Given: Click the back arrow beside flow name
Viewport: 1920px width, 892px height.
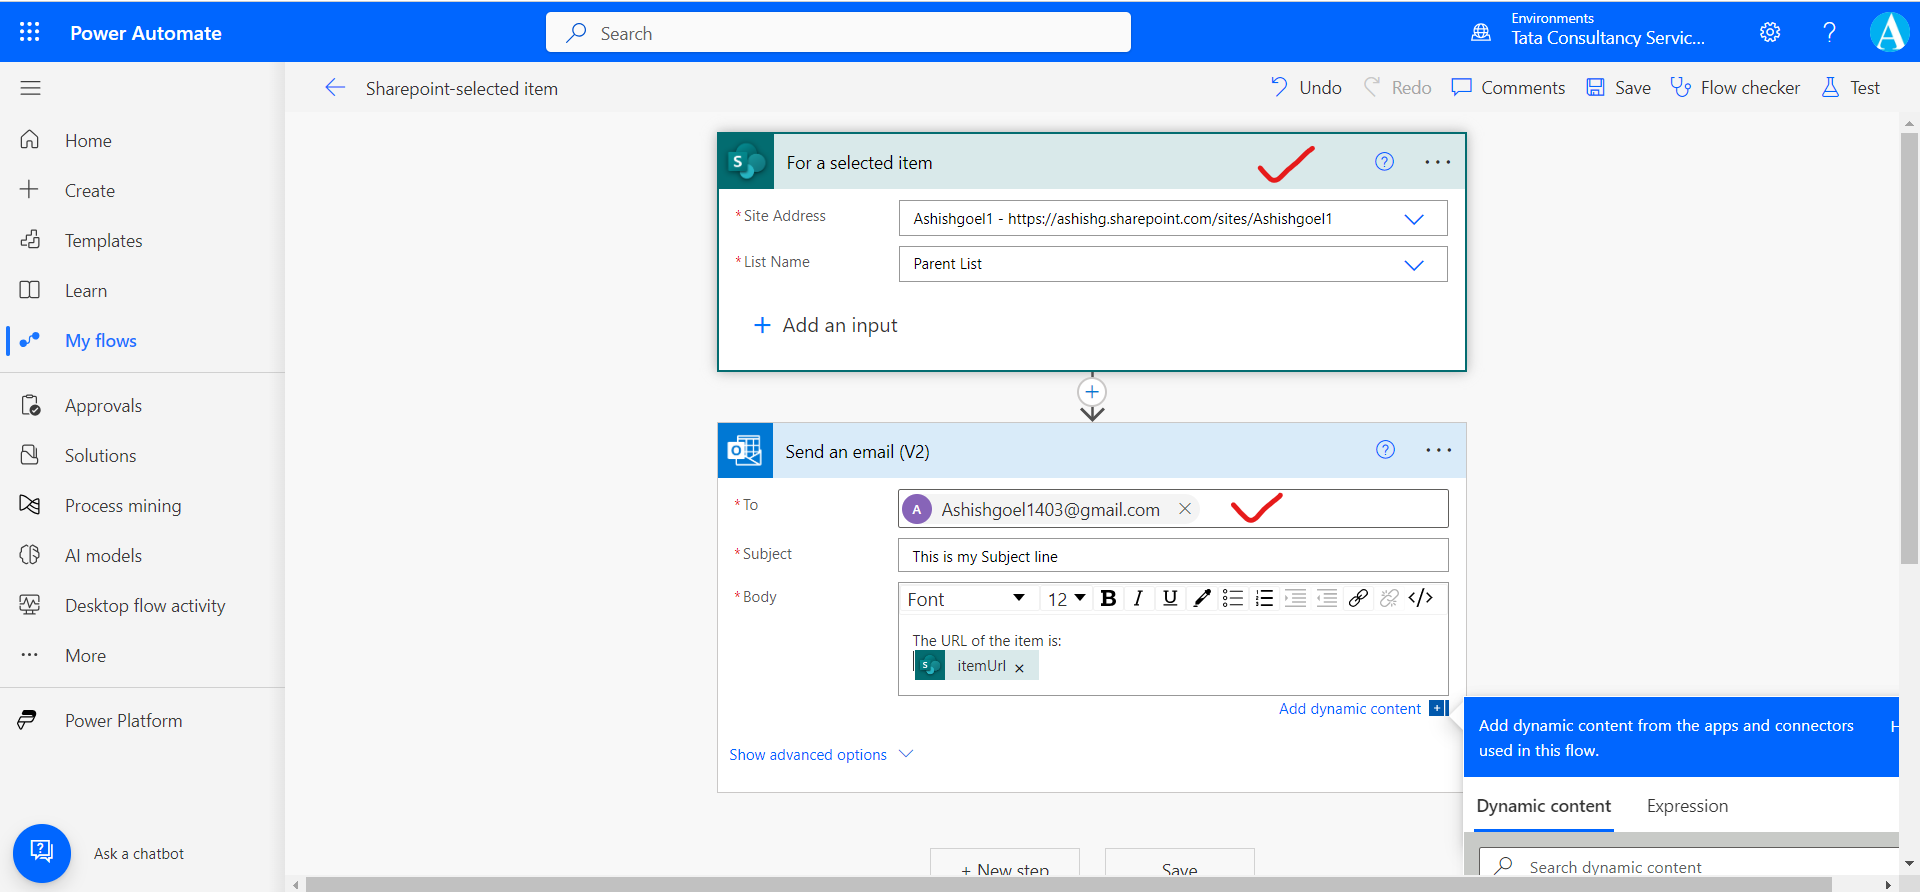Looking at the screenshot, I should tap(335, 88).
